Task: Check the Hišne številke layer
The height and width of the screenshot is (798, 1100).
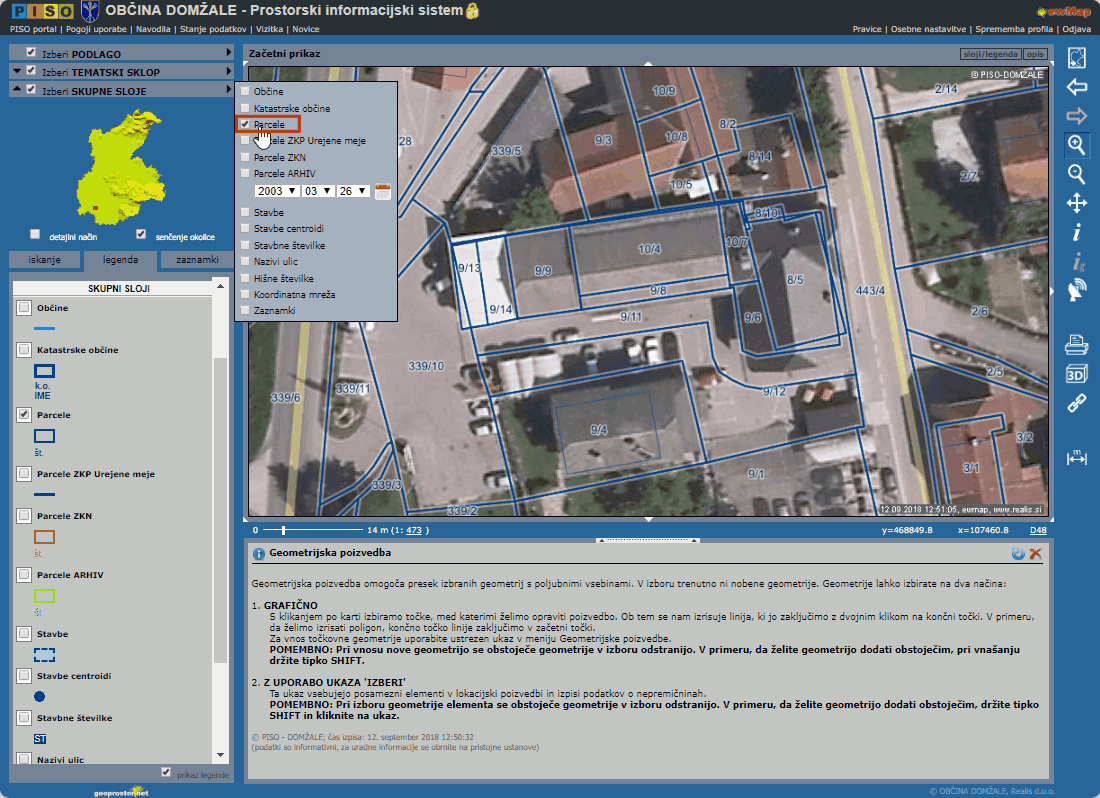Action: 245,279
